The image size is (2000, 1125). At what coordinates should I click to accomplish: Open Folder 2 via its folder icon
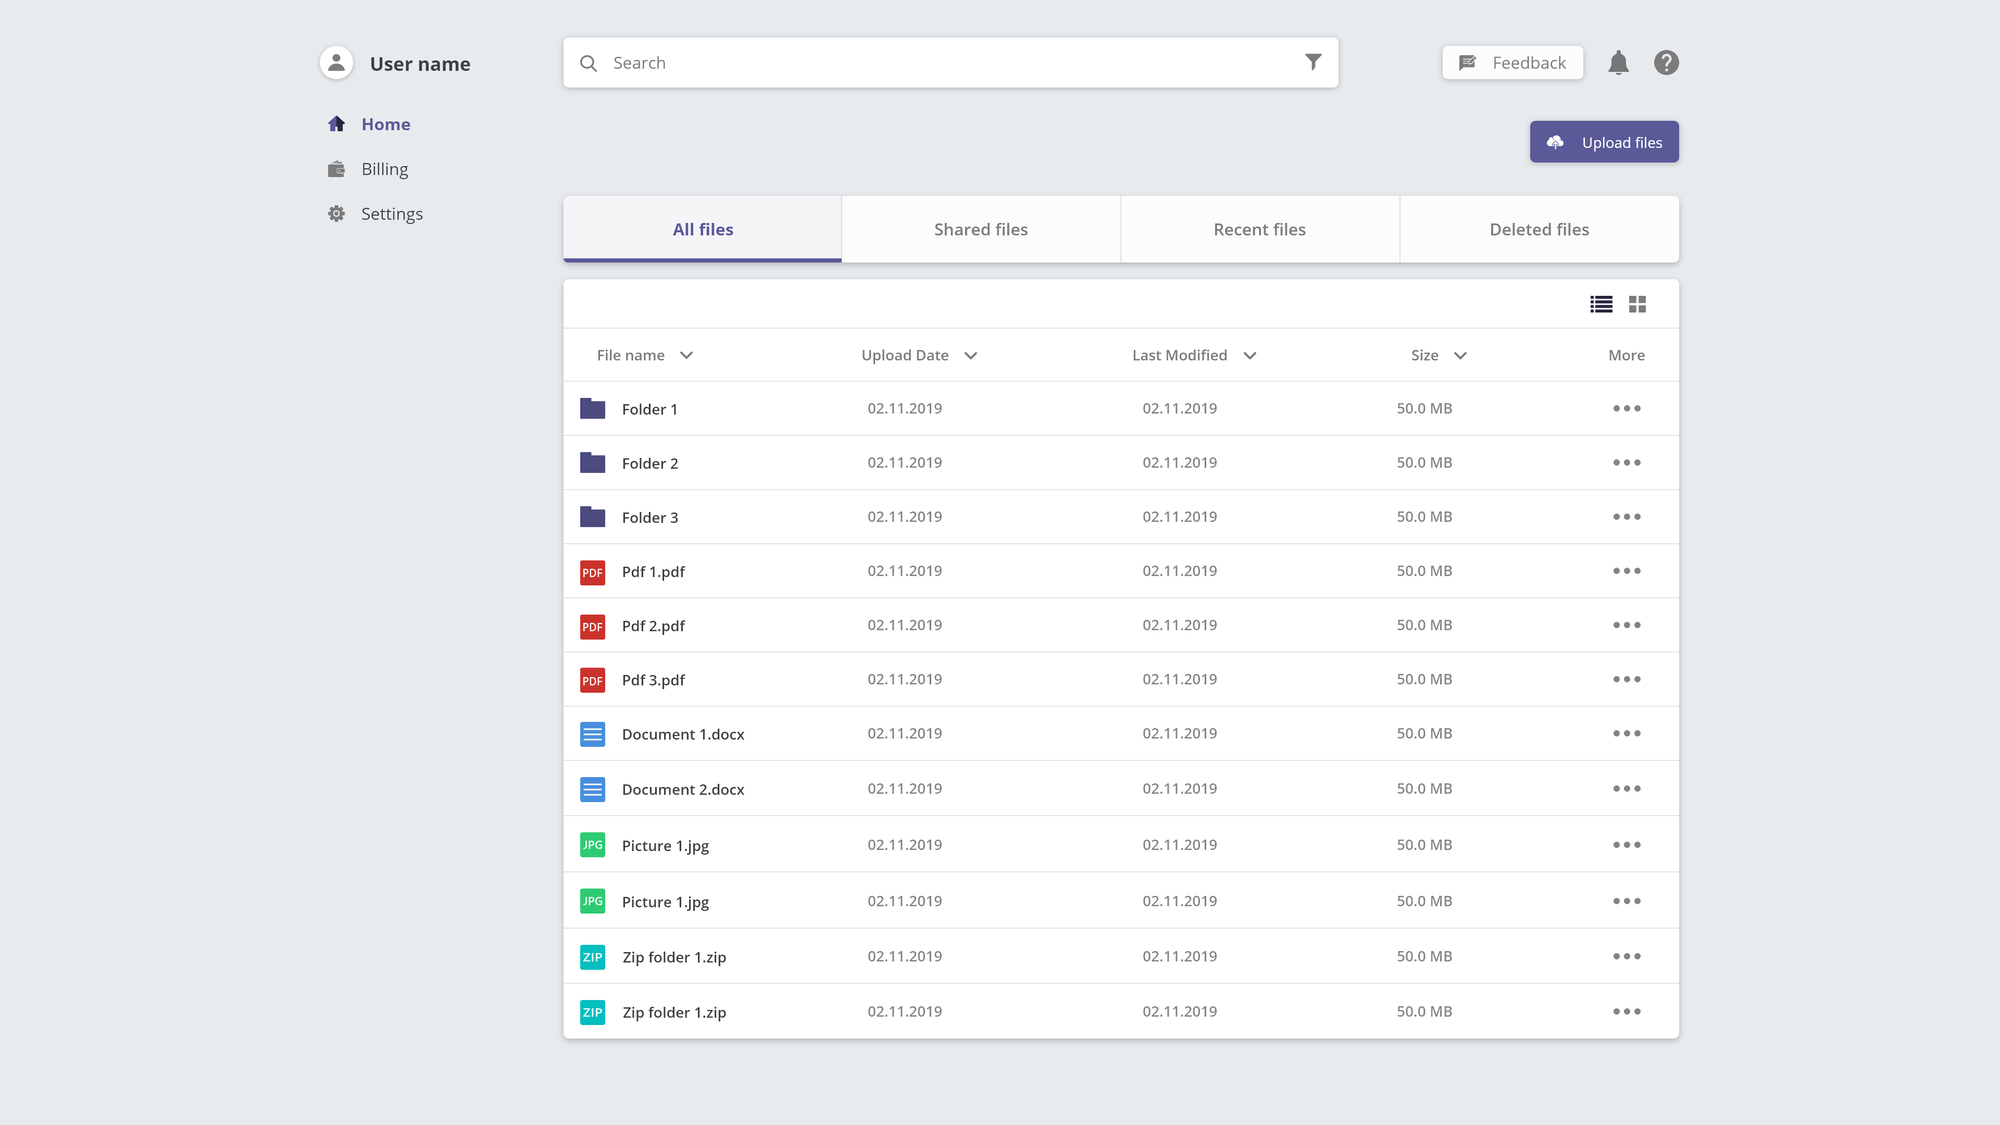pos(593,463)
